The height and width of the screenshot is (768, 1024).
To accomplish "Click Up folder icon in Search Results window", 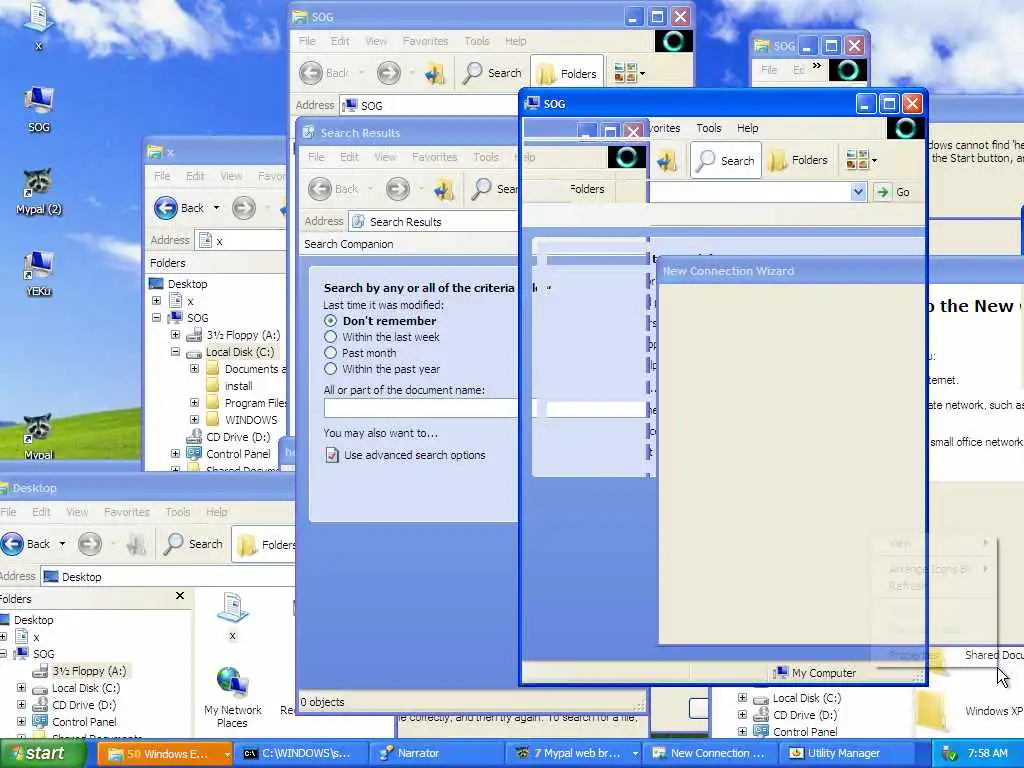I will pyautogui.click(x=443, y=189).
